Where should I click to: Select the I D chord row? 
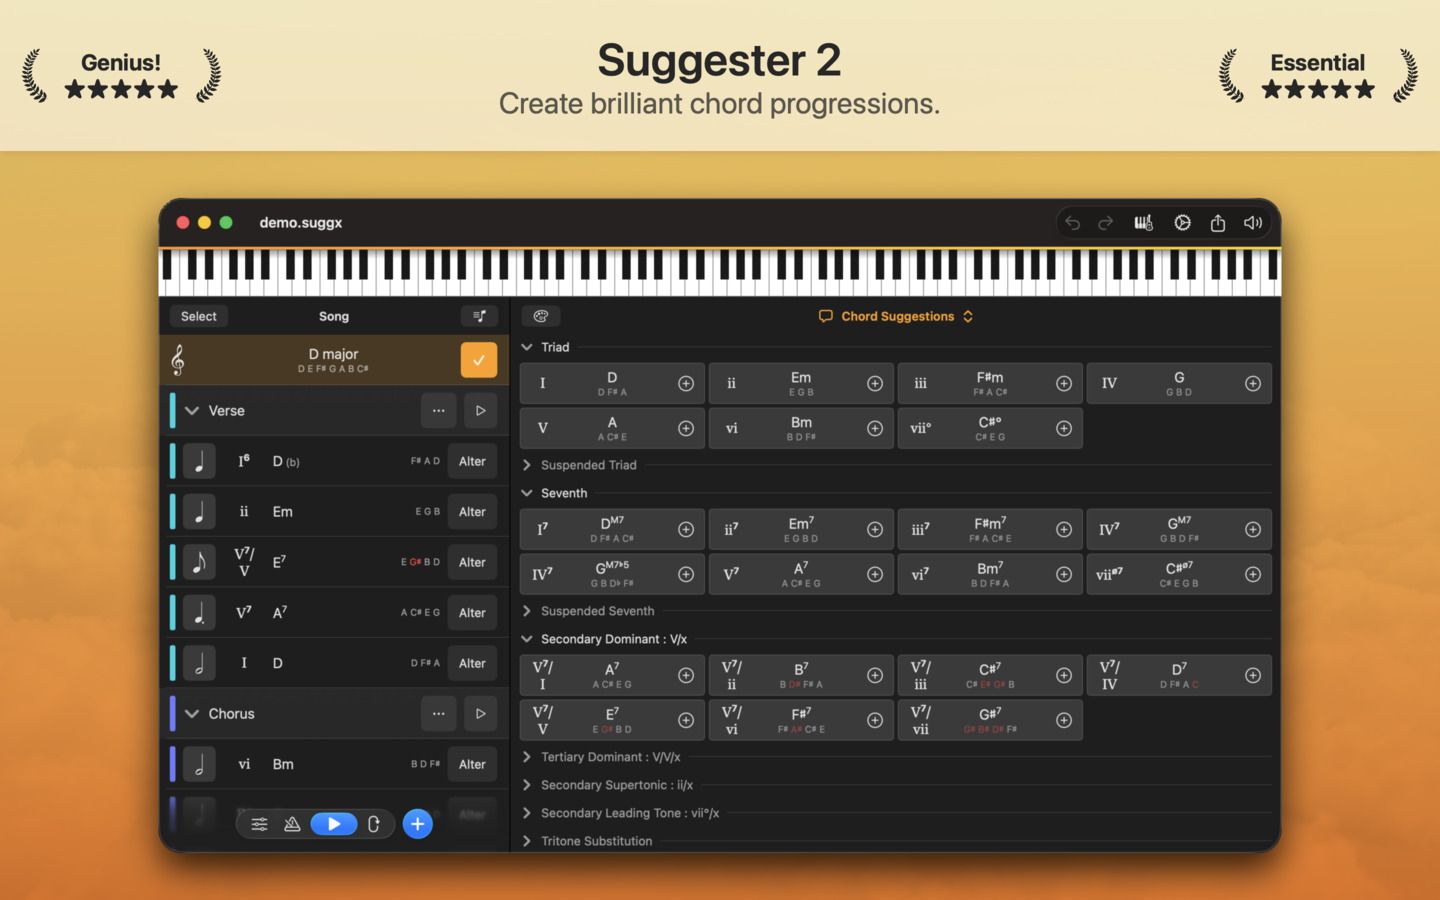[x=334, y=663]
